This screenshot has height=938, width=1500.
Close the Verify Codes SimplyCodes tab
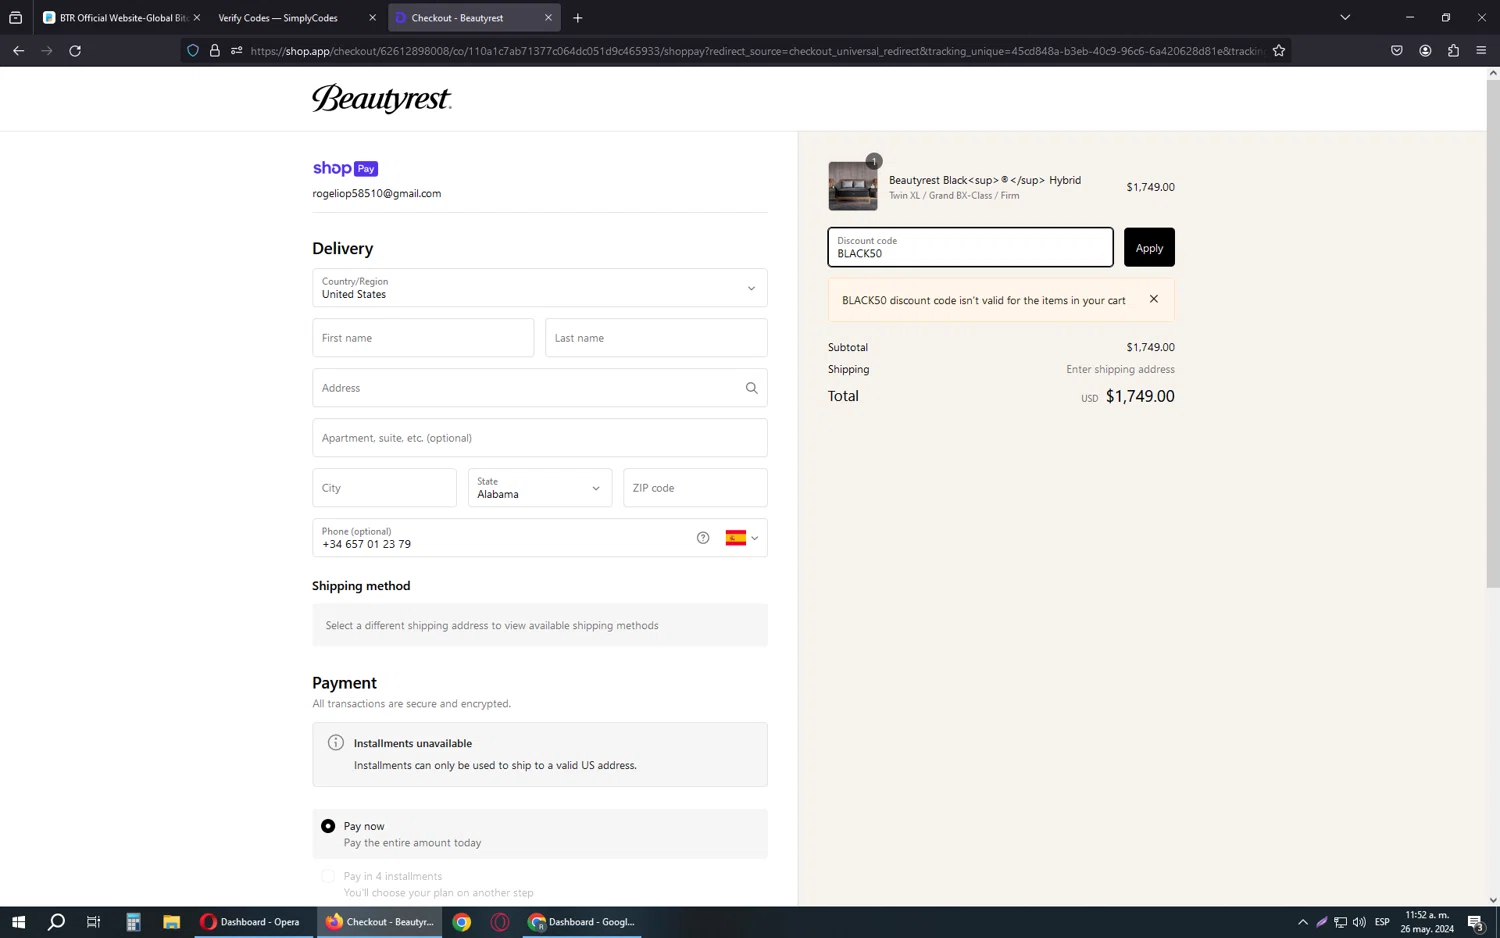click(x=372, y=18)
